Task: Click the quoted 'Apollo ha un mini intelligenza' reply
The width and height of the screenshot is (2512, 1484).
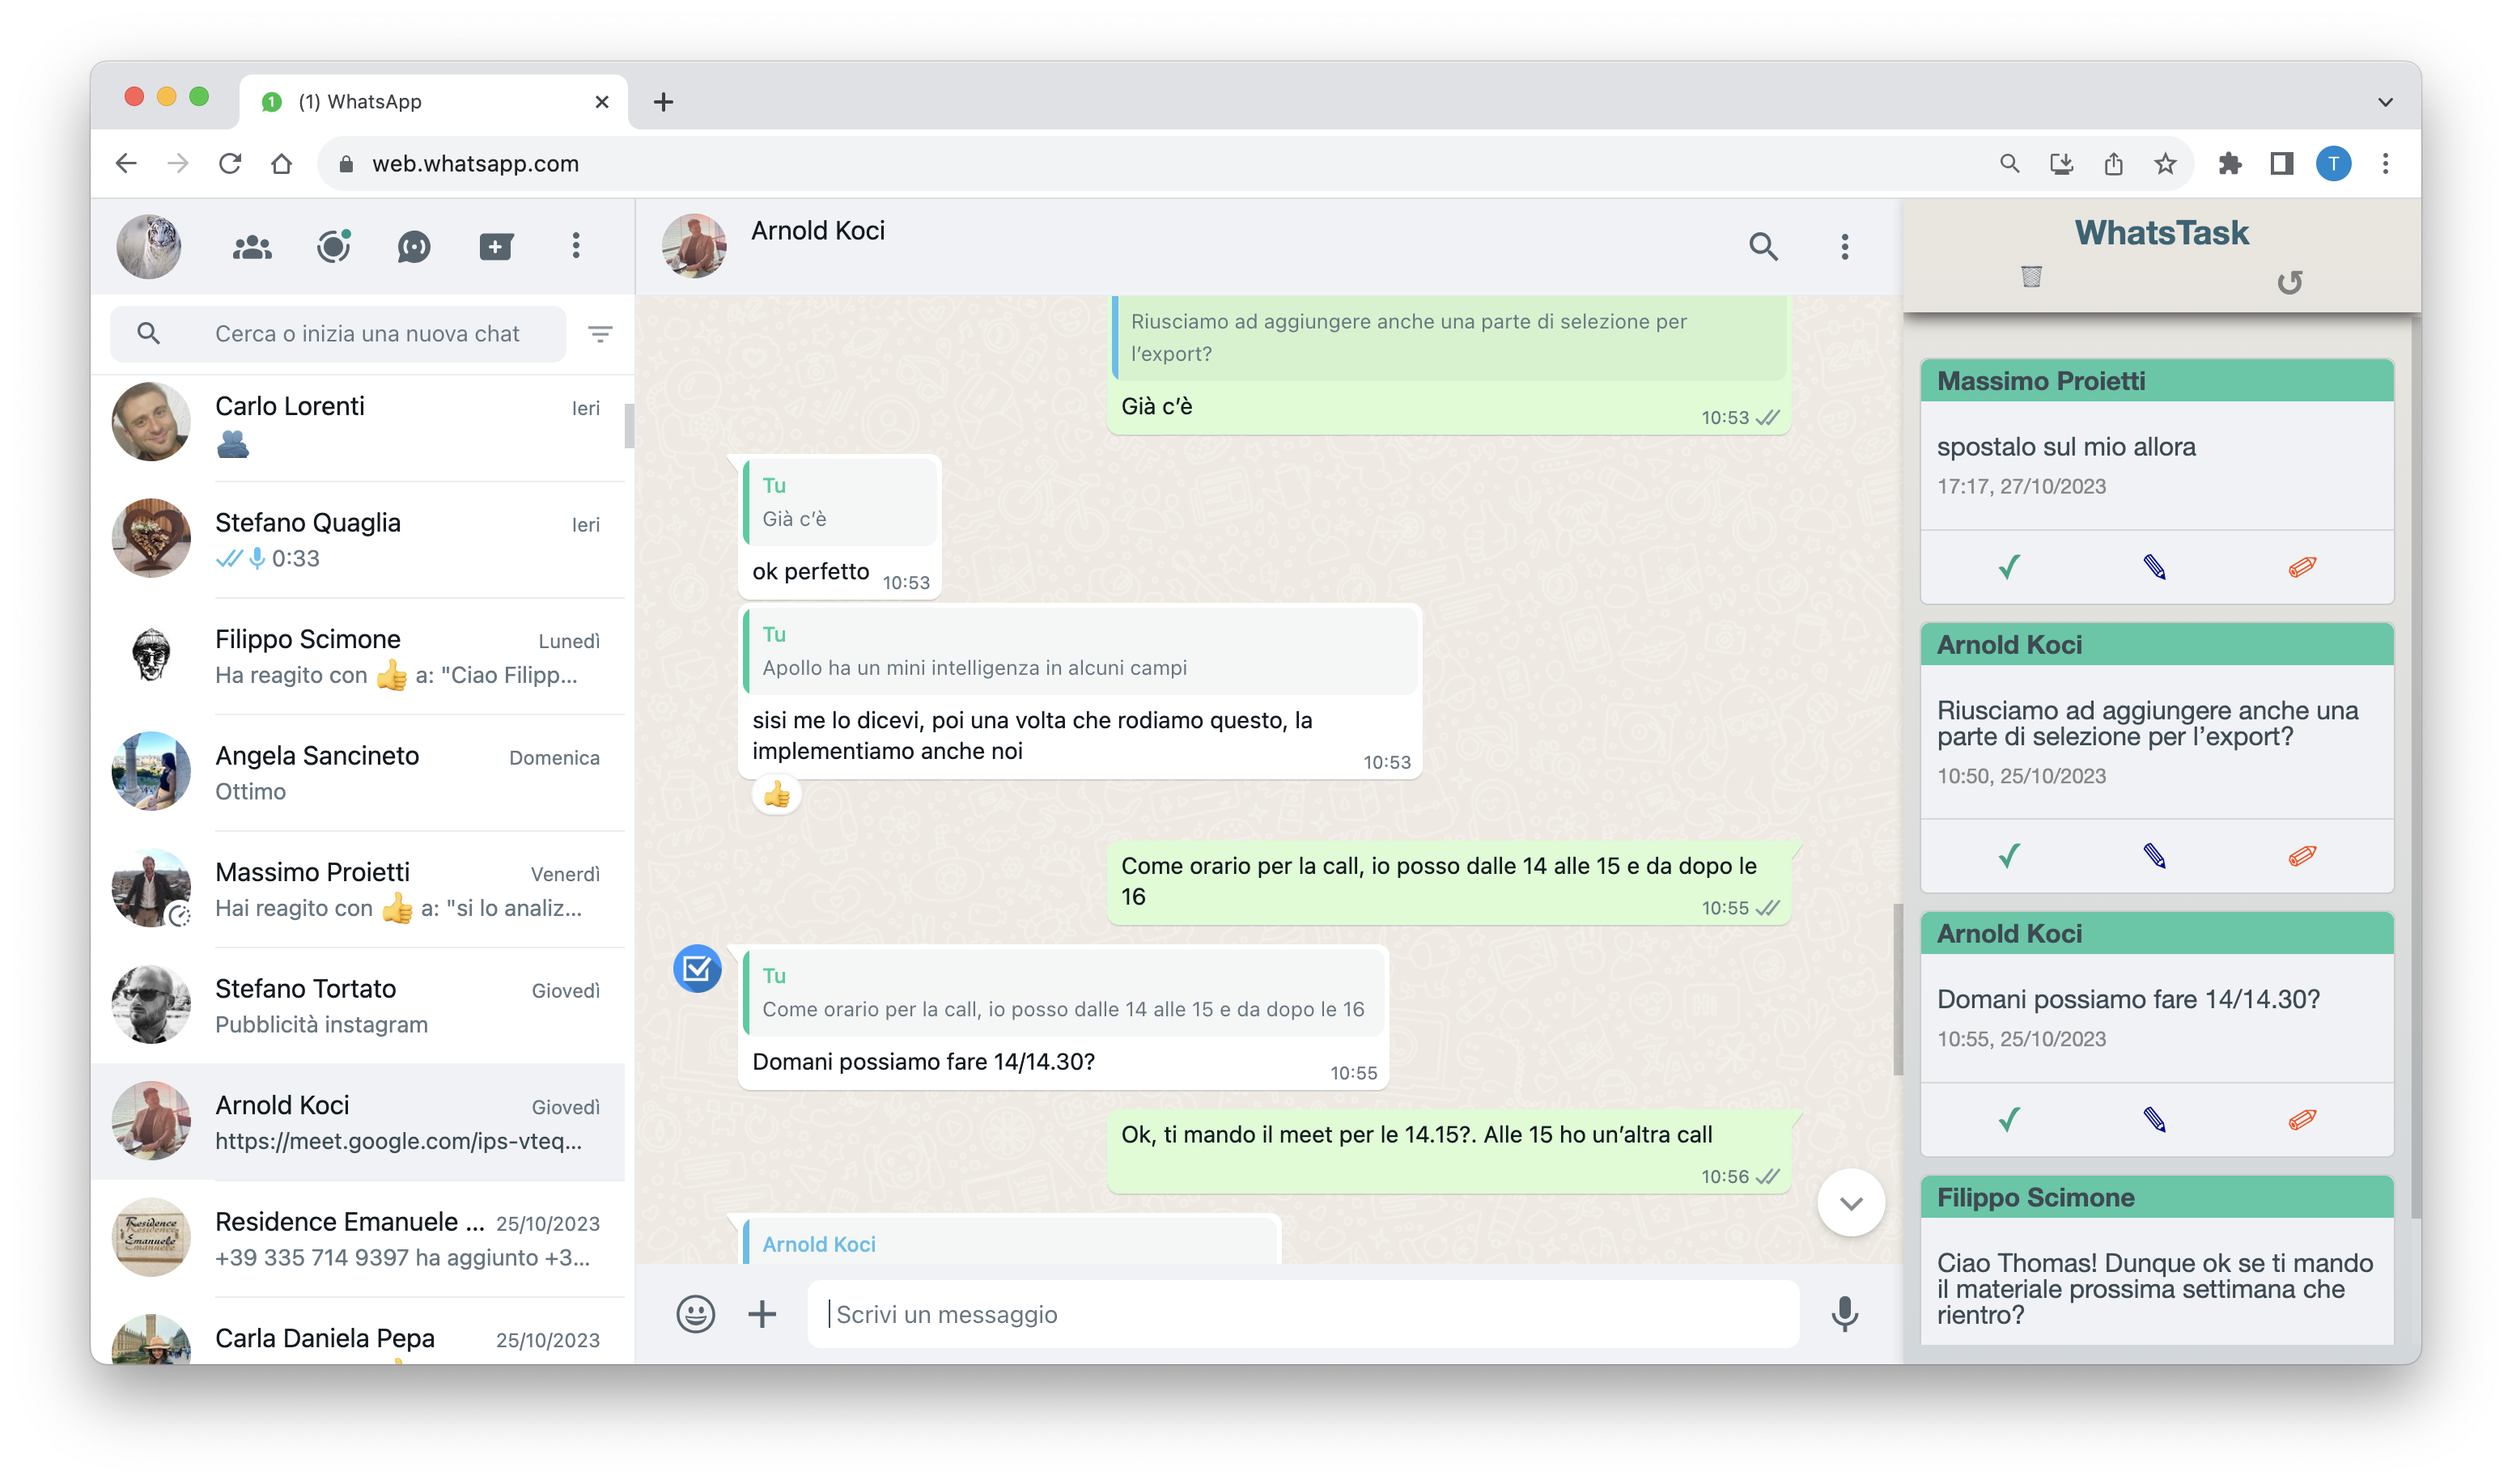Action: point(1080,651)
